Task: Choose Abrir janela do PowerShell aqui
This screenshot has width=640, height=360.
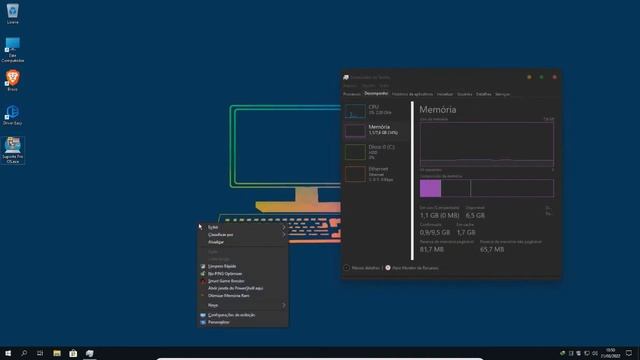Action: [242, 288]
